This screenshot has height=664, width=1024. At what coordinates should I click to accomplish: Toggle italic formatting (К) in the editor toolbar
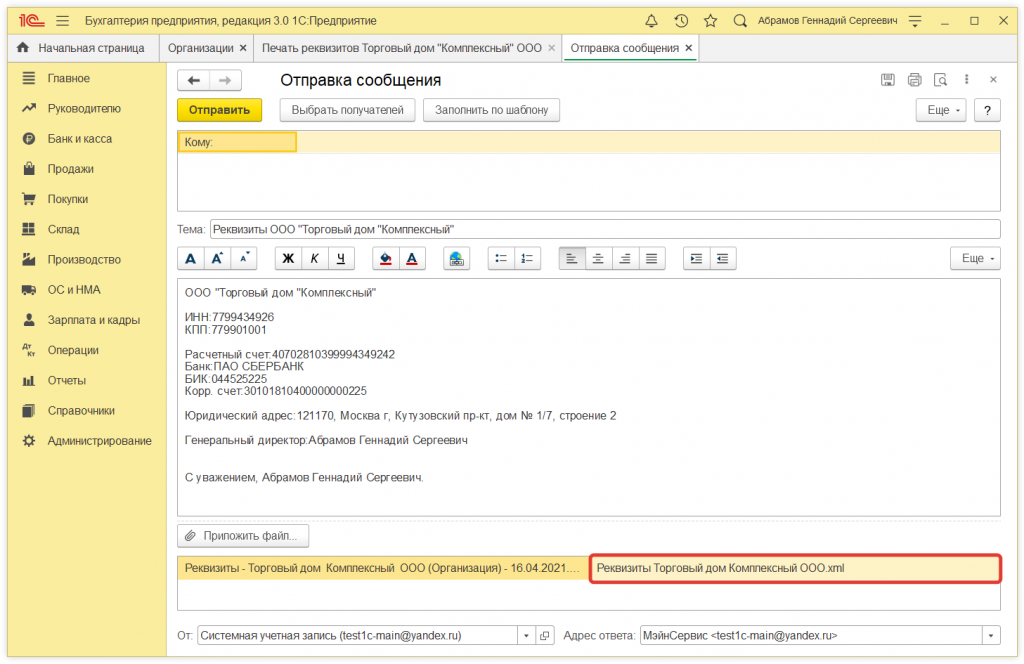[x=314, y=259]
